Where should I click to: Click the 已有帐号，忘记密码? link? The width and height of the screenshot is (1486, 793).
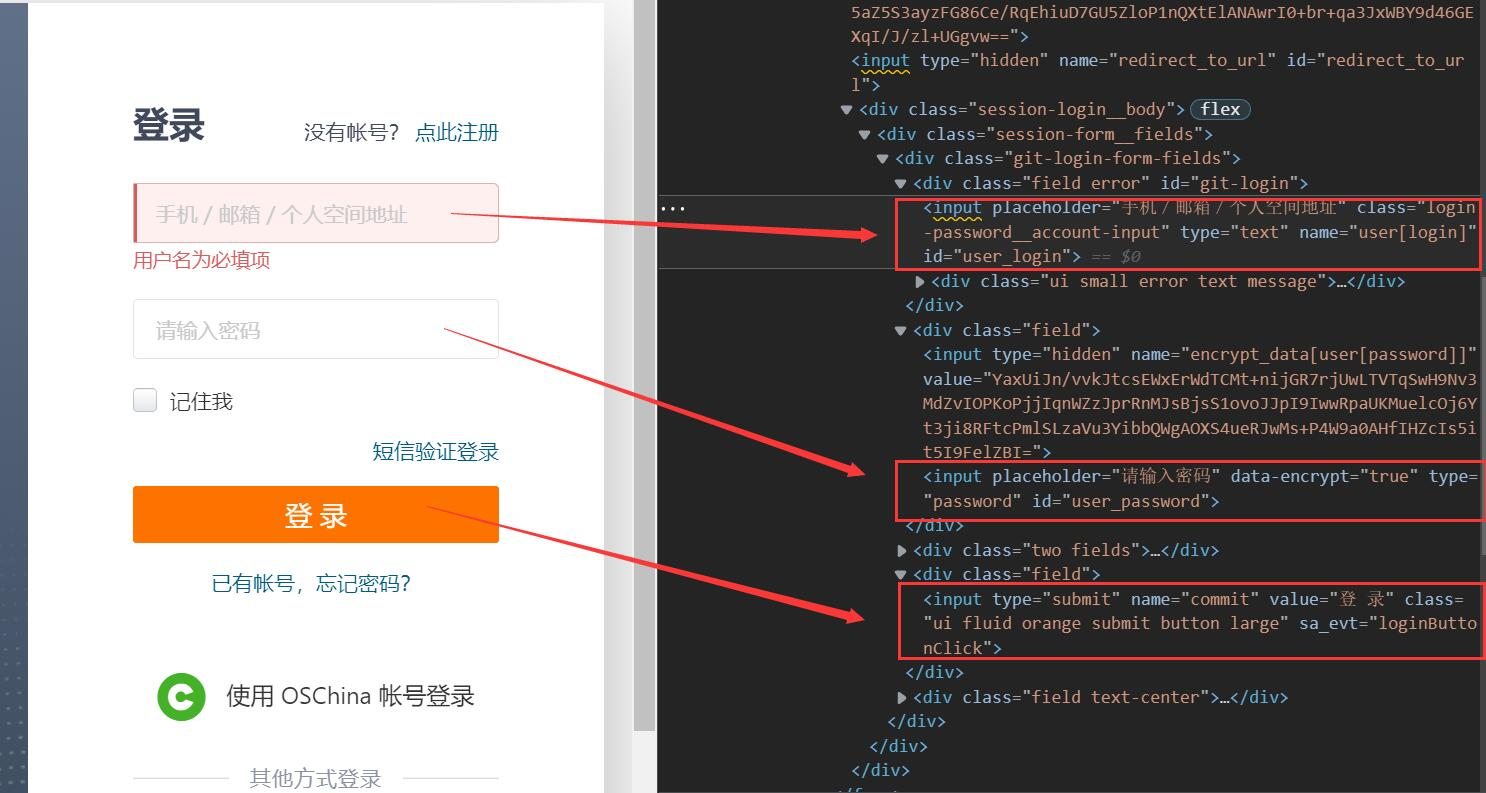click(x=311, y=584)
